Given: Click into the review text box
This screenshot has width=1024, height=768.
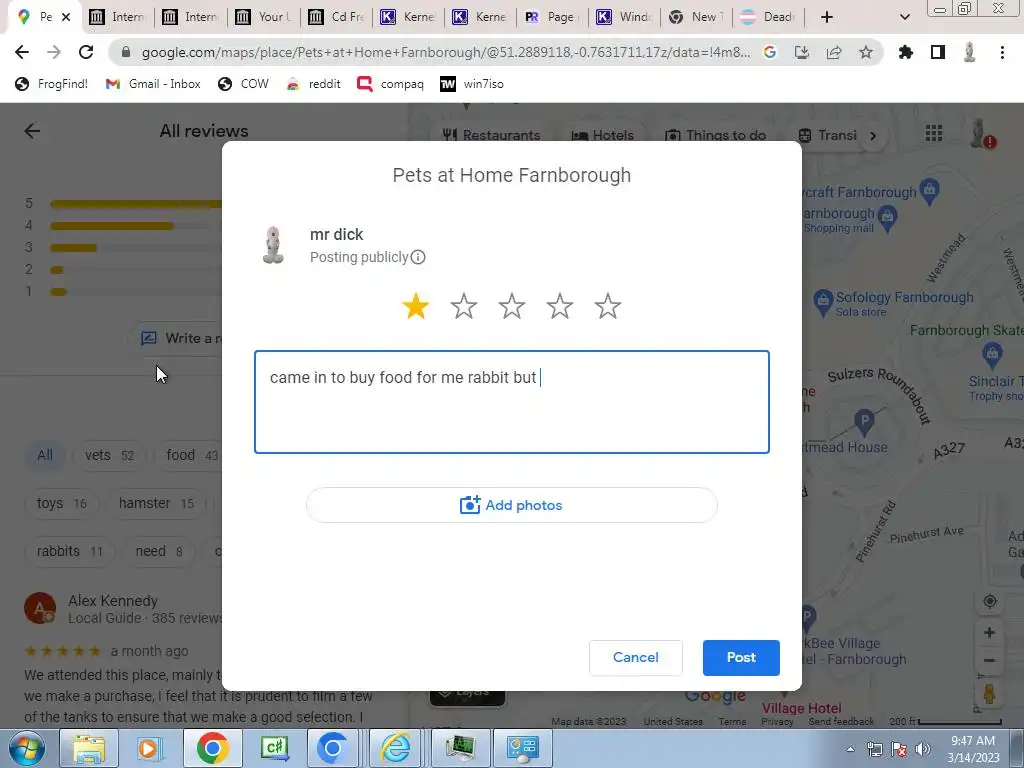Looking at the screenshot, I should (511, 402).
